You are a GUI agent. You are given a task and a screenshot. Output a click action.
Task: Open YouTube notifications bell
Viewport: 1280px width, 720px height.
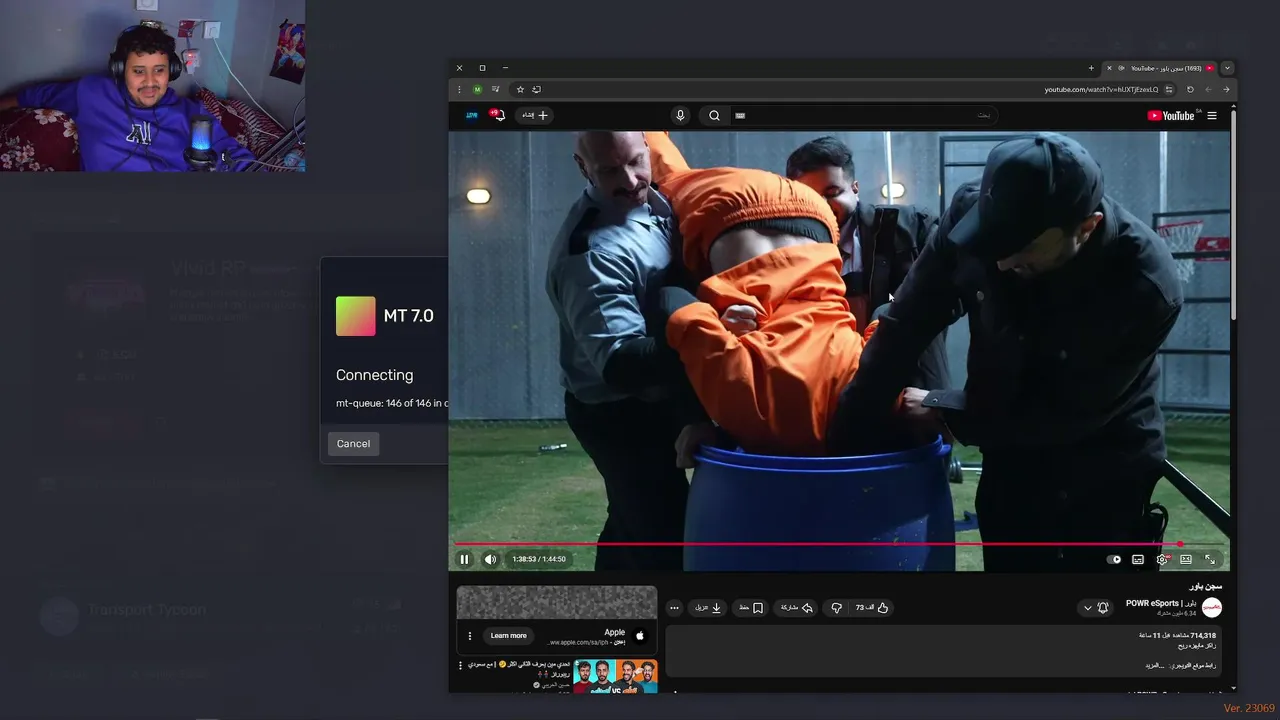497,115
